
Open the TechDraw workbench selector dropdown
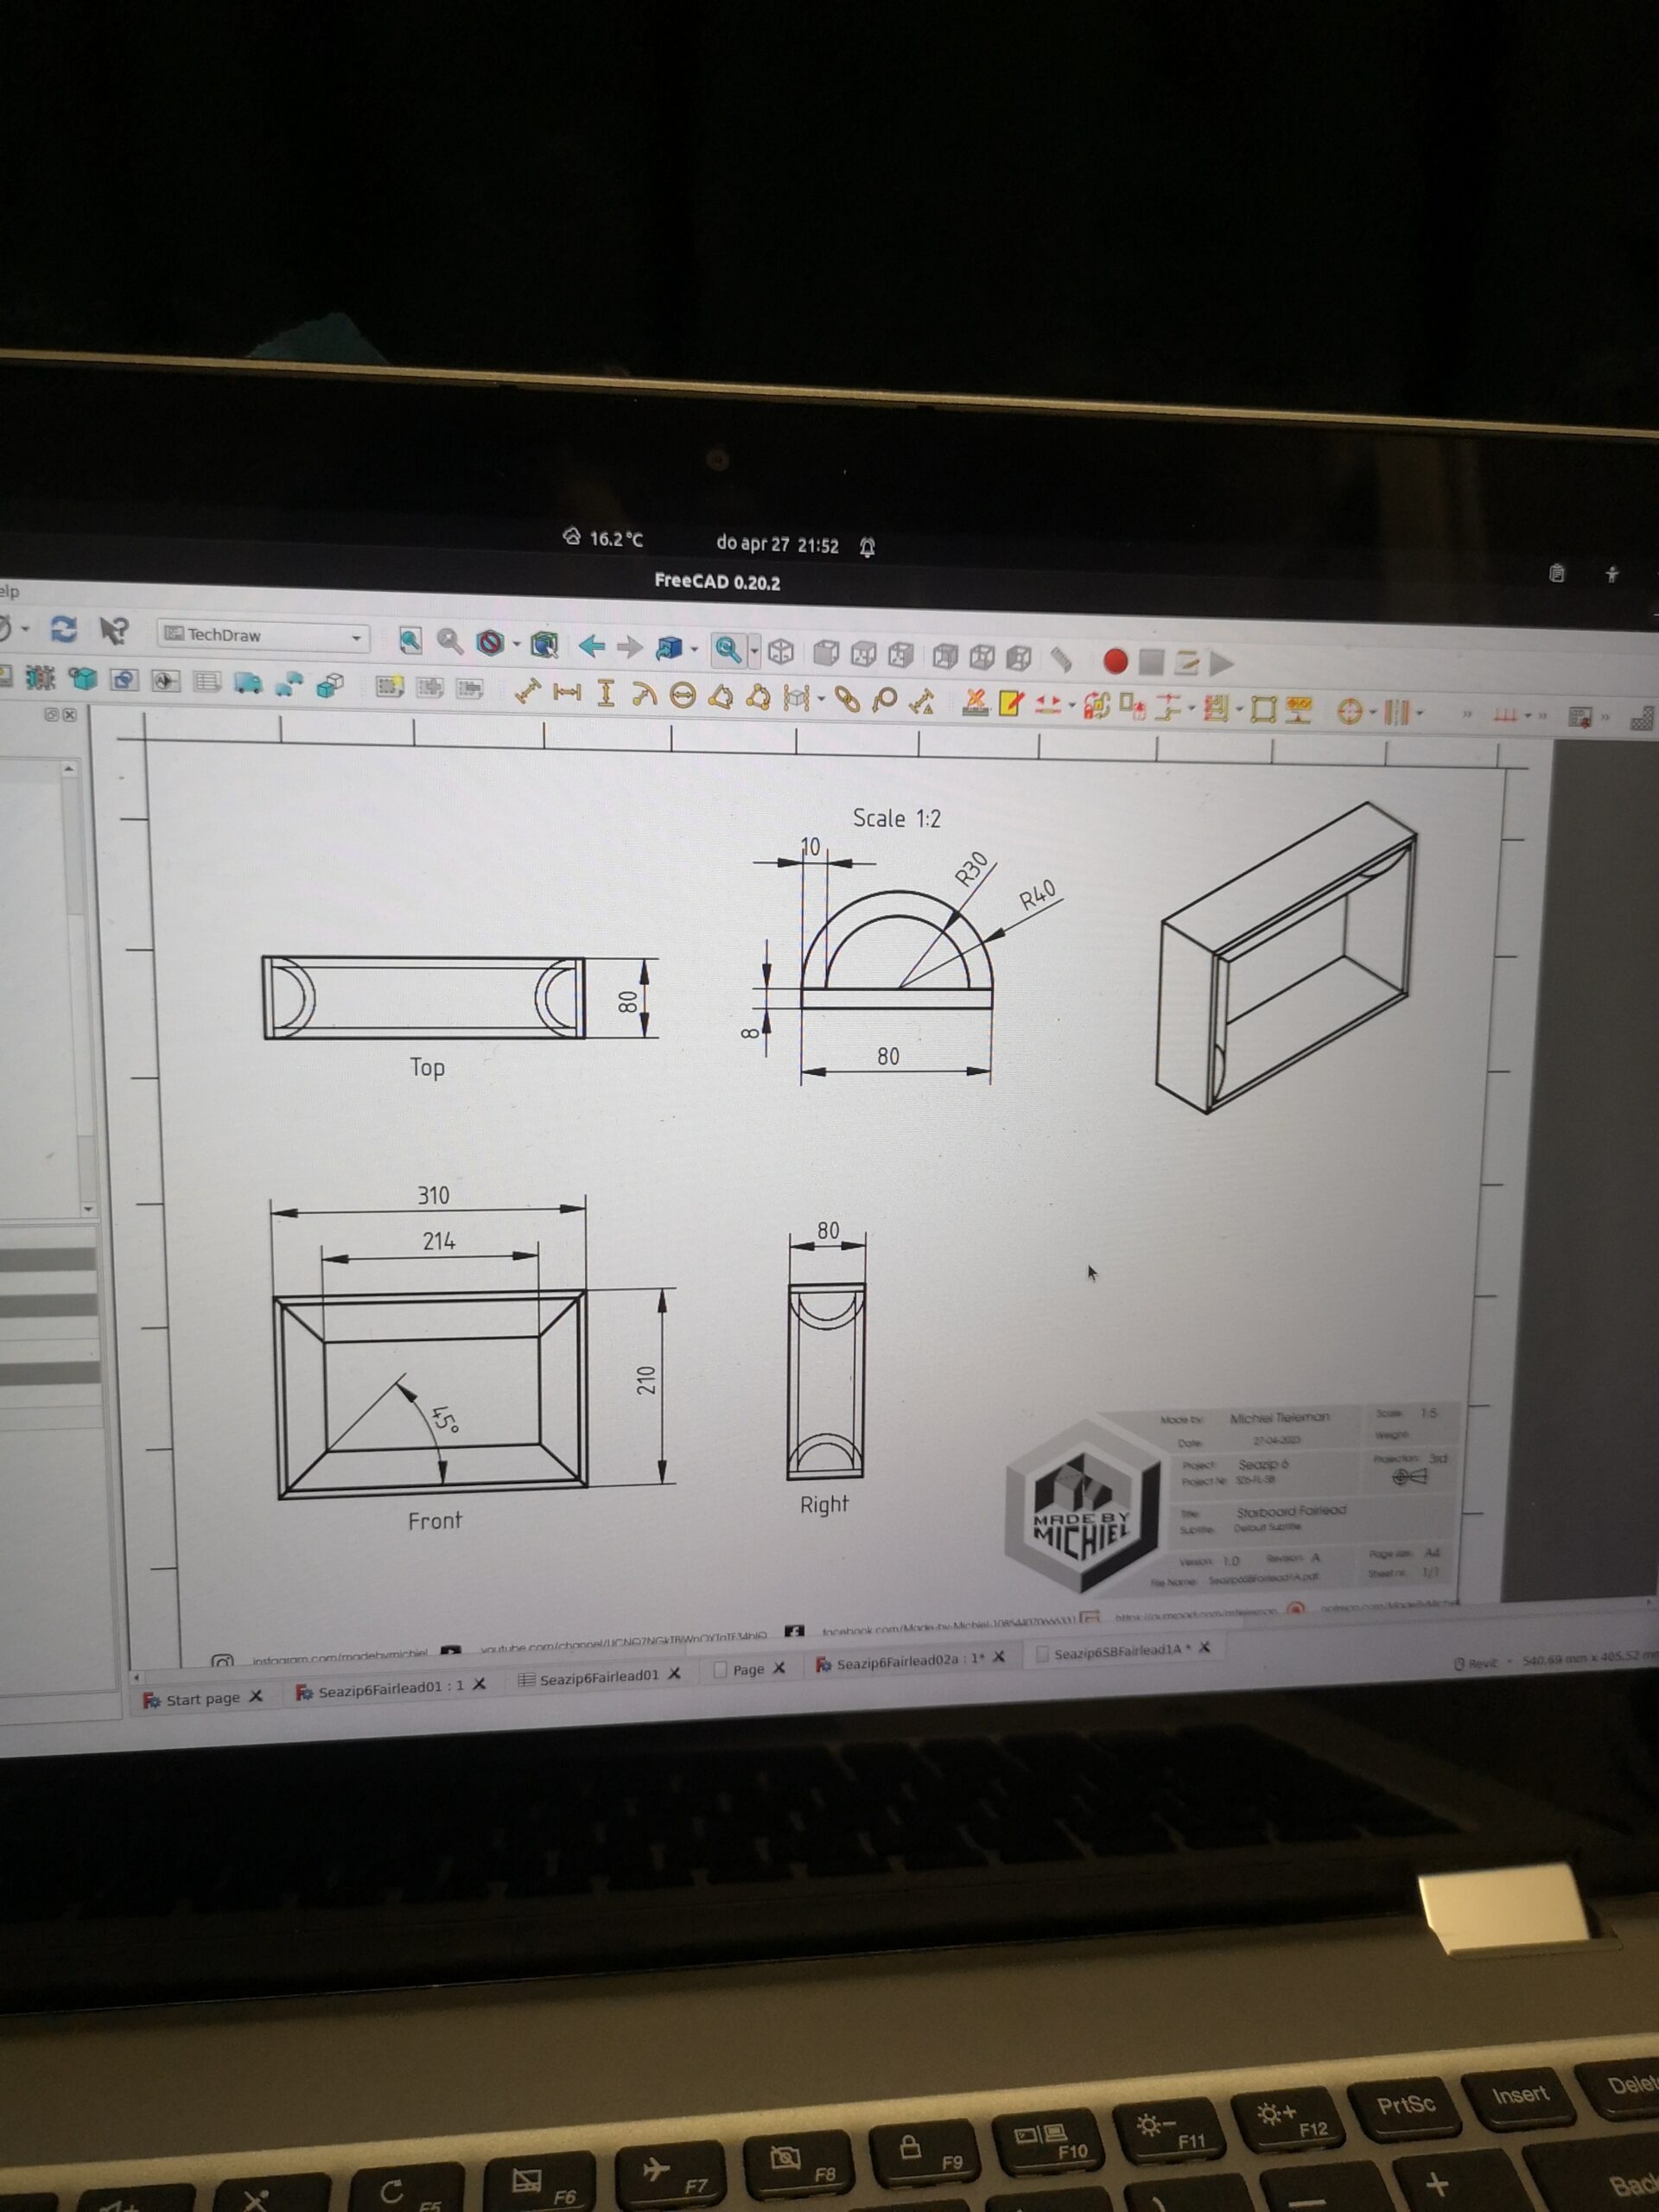[x=264, y=635]
